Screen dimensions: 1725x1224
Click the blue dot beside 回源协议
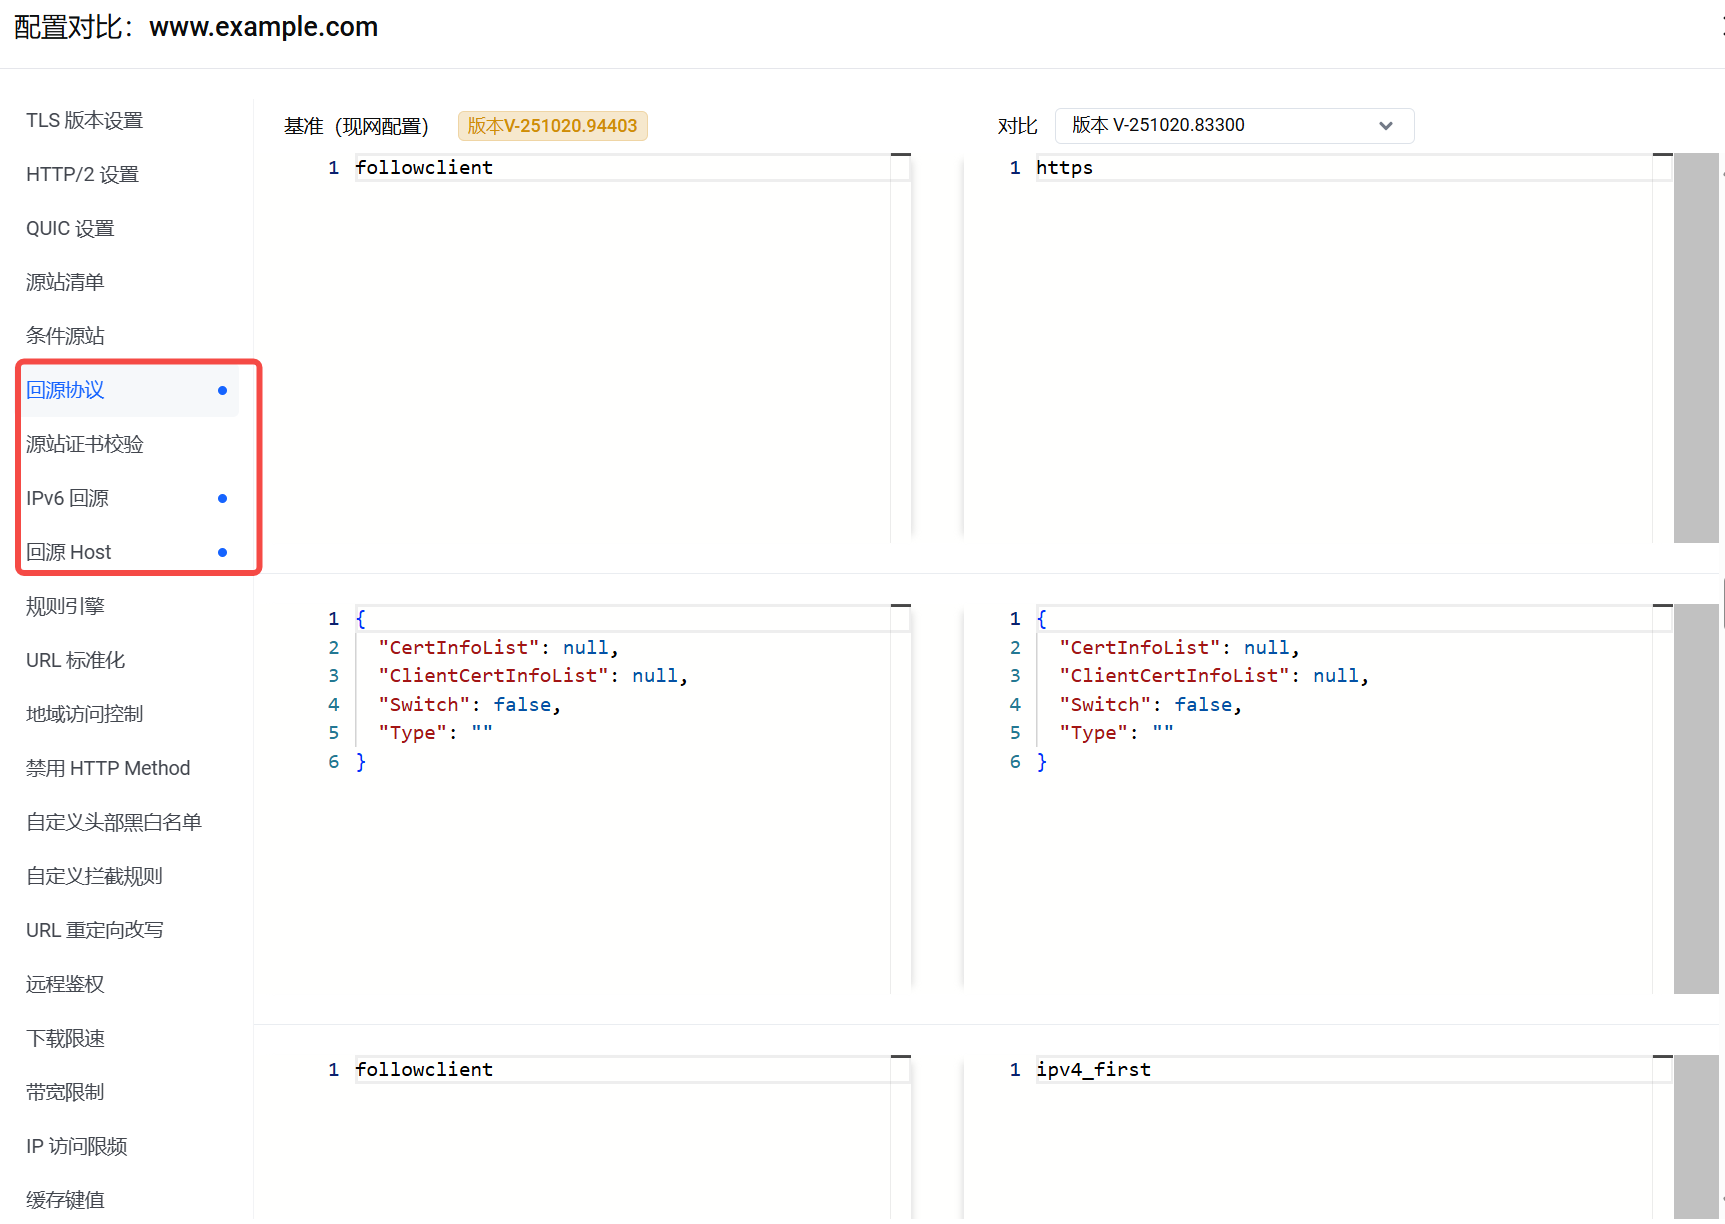point(222,391)
